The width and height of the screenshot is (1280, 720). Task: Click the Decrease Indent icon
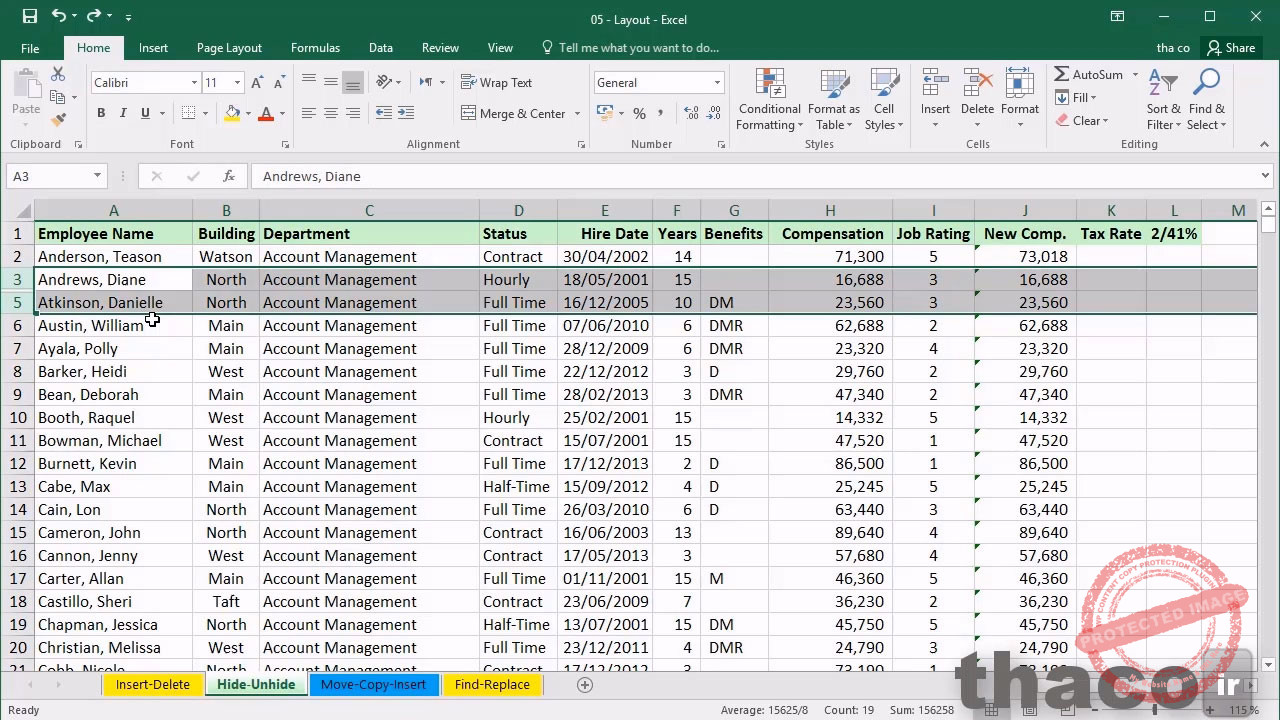384,114
